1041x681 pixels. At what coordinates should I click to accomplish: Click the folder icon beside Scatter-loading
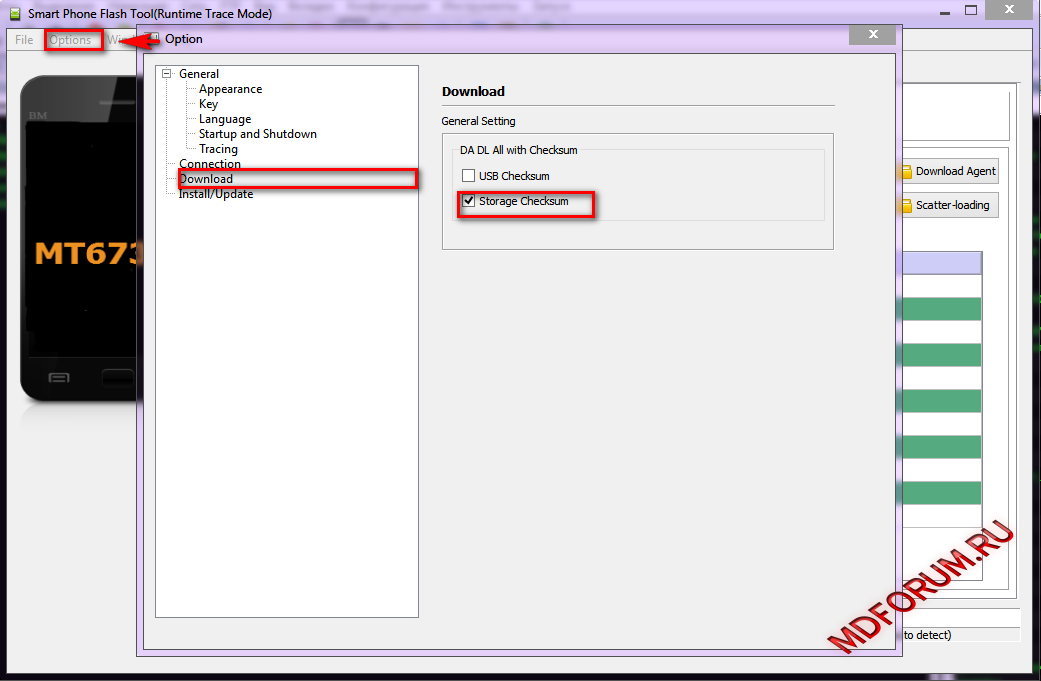(x=906, y=205)
